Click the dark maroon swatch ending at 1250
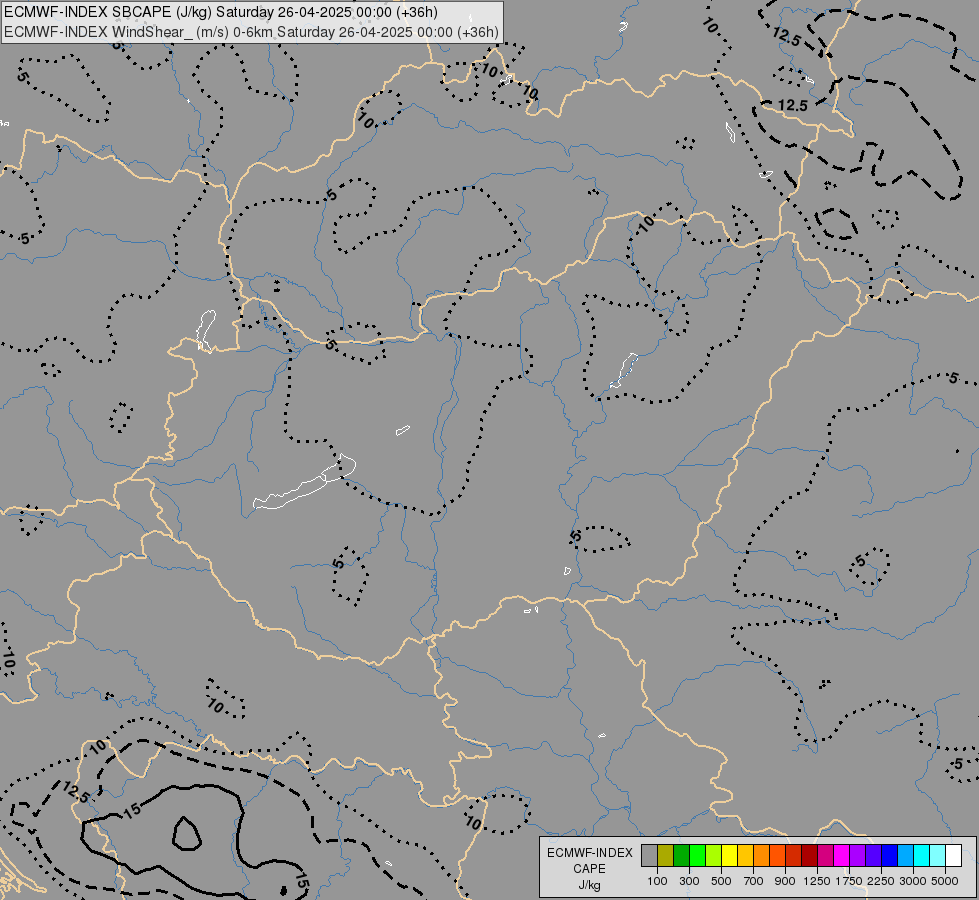979x900 pixels. 810,856
